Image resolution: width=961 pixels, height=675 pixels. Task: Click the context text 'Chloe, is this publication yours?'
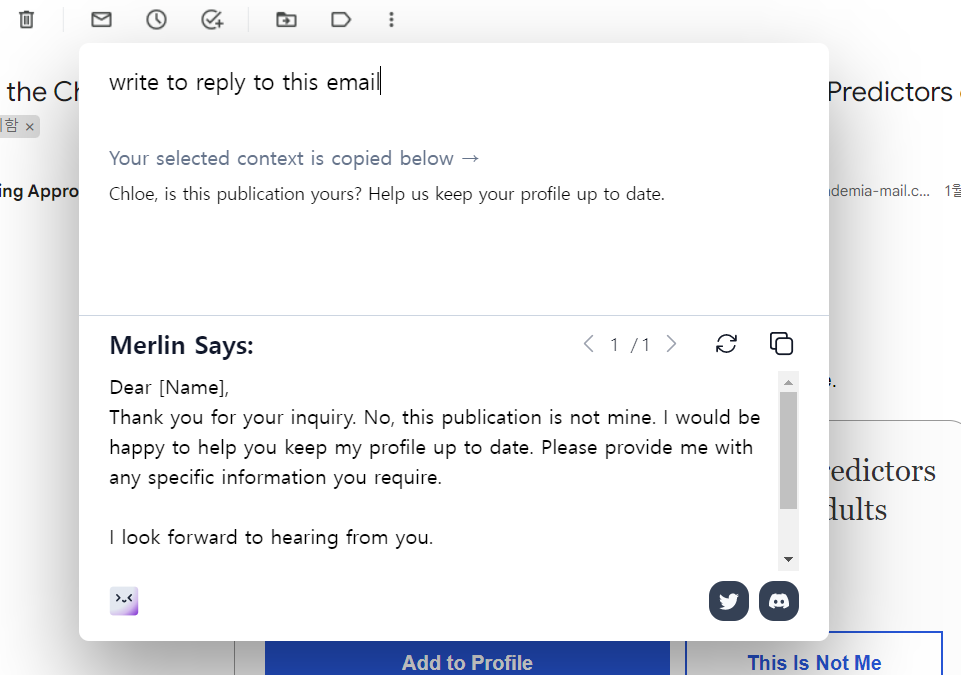(x=235, y=194)
